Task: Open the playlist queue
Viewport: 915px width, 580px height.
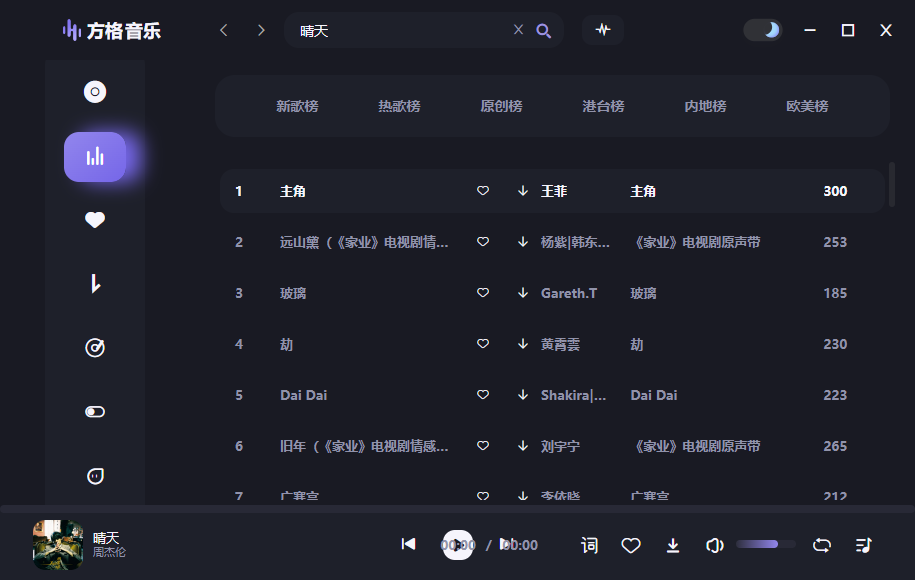Action: (864, 545)
